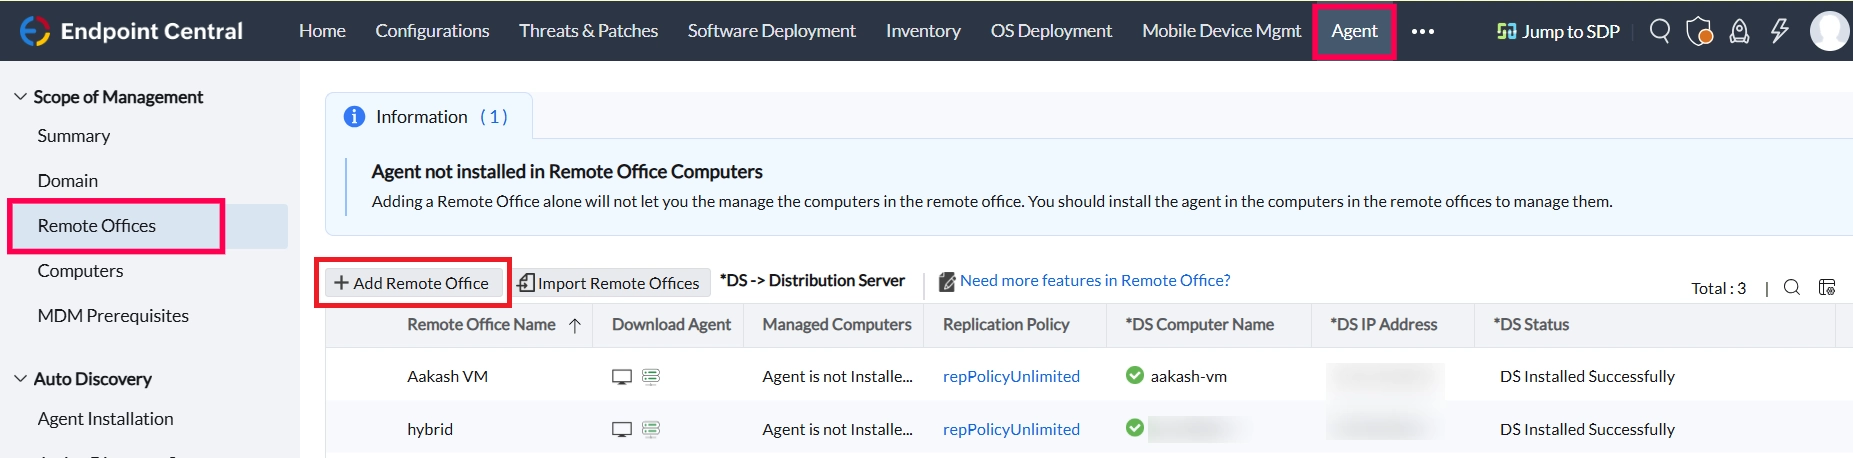Download distribution server agent for hybrid office
The image size is (1853, 458).
[x=651, y=429]
